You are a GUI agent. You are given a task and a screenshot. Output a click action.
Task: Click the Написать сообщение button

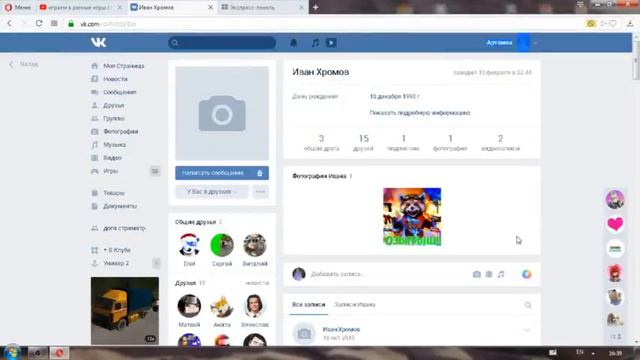click(222, 173)
